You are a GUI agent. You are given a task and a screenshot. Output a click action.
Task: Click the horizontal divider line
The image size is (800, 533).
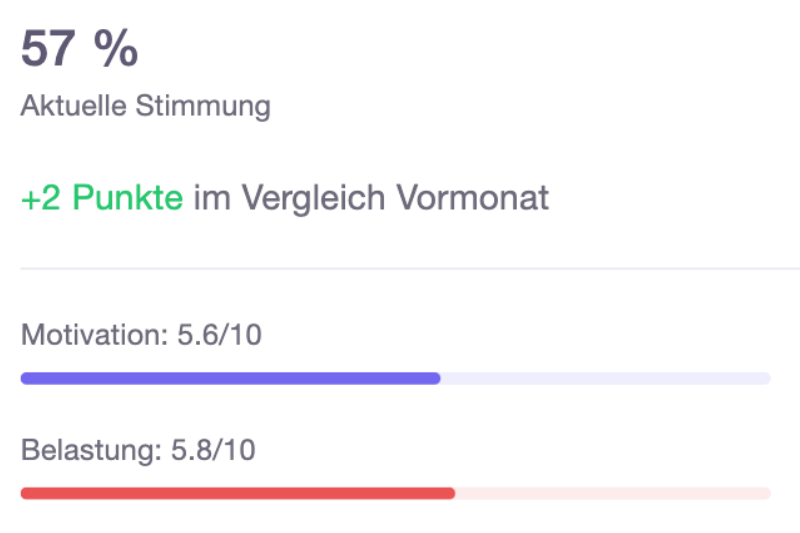click(x=410, y=268)
